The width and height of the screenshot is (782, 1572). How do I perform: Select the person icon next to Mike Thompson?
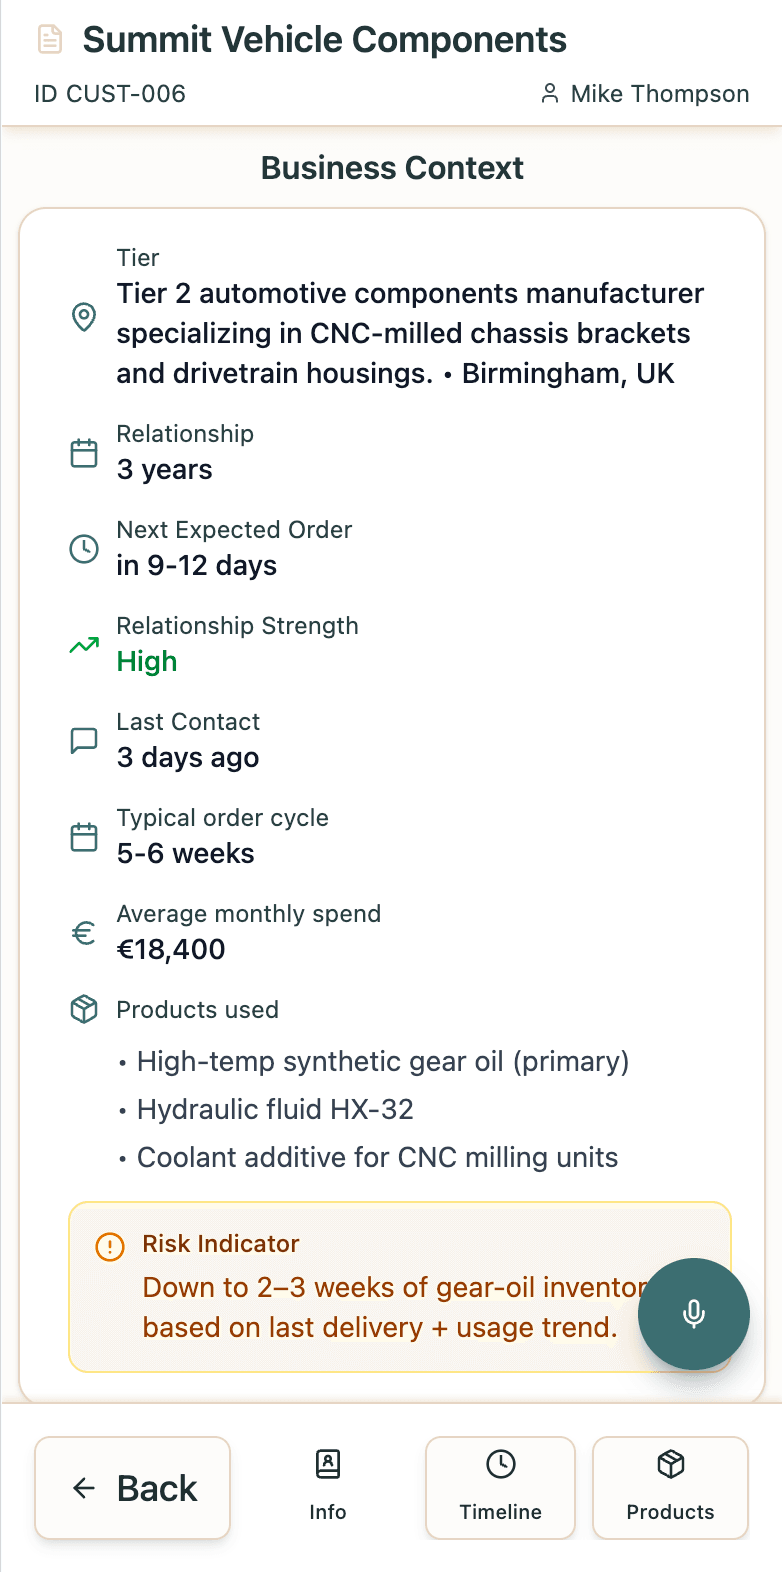[549, 93]
